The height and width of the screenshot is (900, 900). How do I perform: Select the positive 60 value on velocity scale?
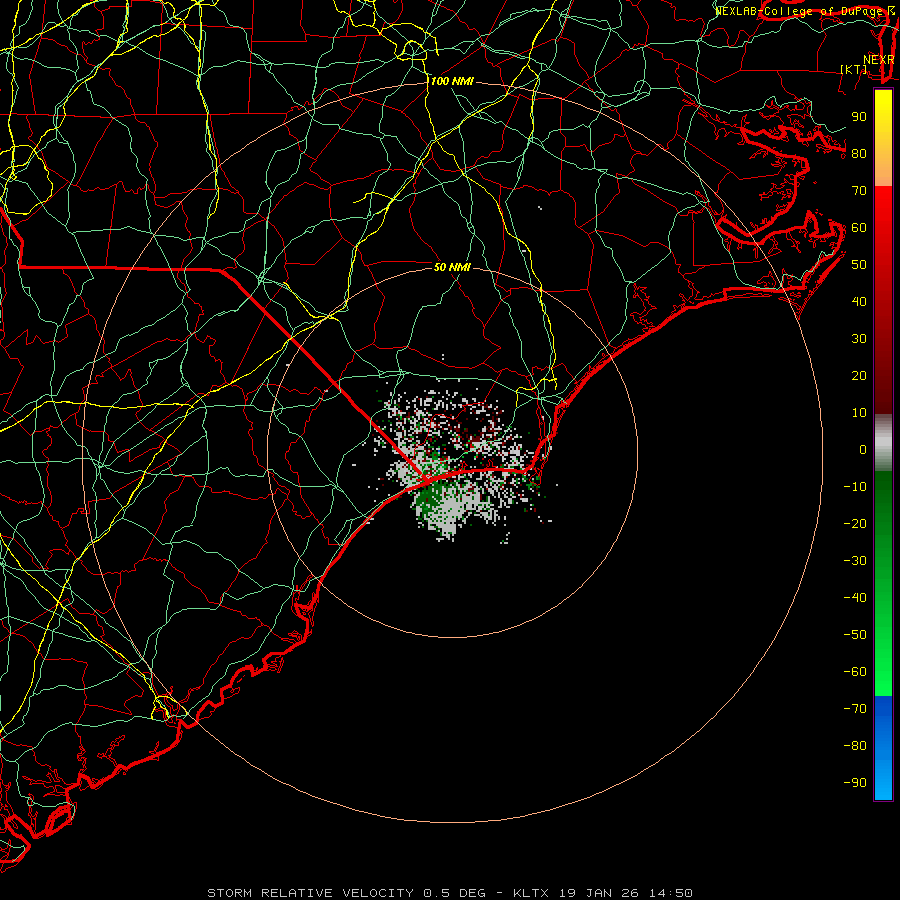tap(859, 228)
